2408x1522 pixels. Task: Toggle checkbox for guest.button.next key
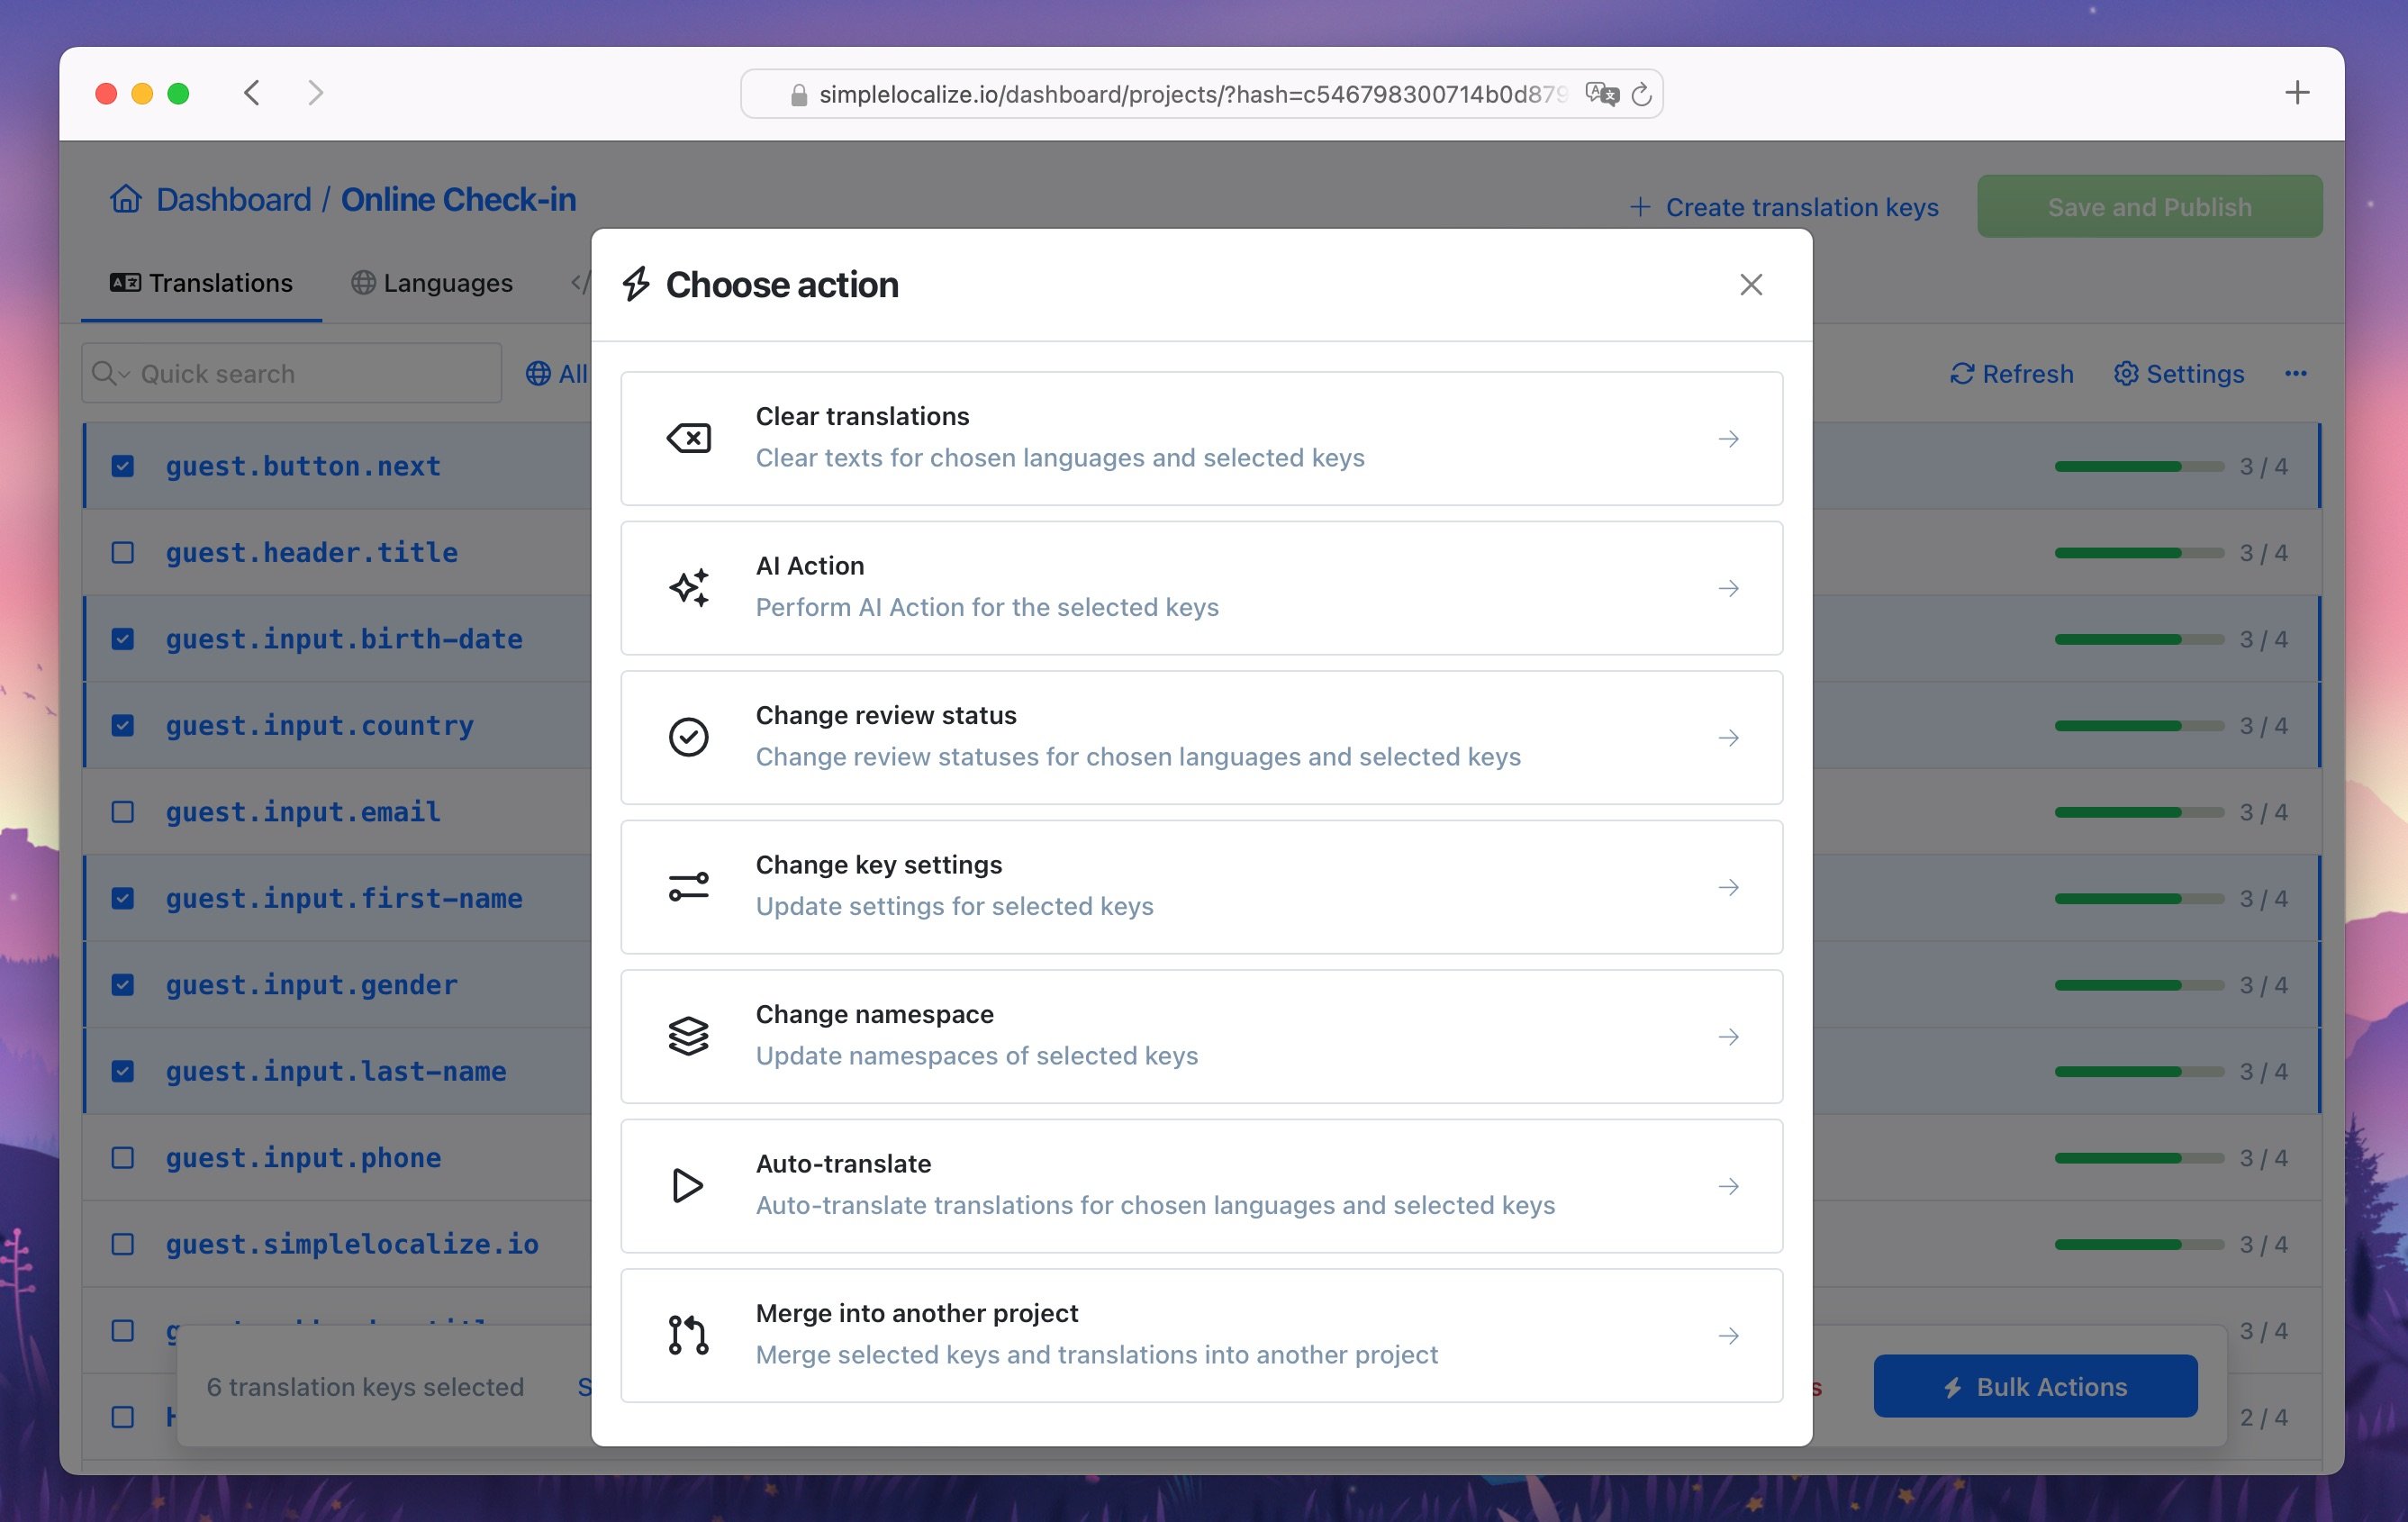[122, 467]
